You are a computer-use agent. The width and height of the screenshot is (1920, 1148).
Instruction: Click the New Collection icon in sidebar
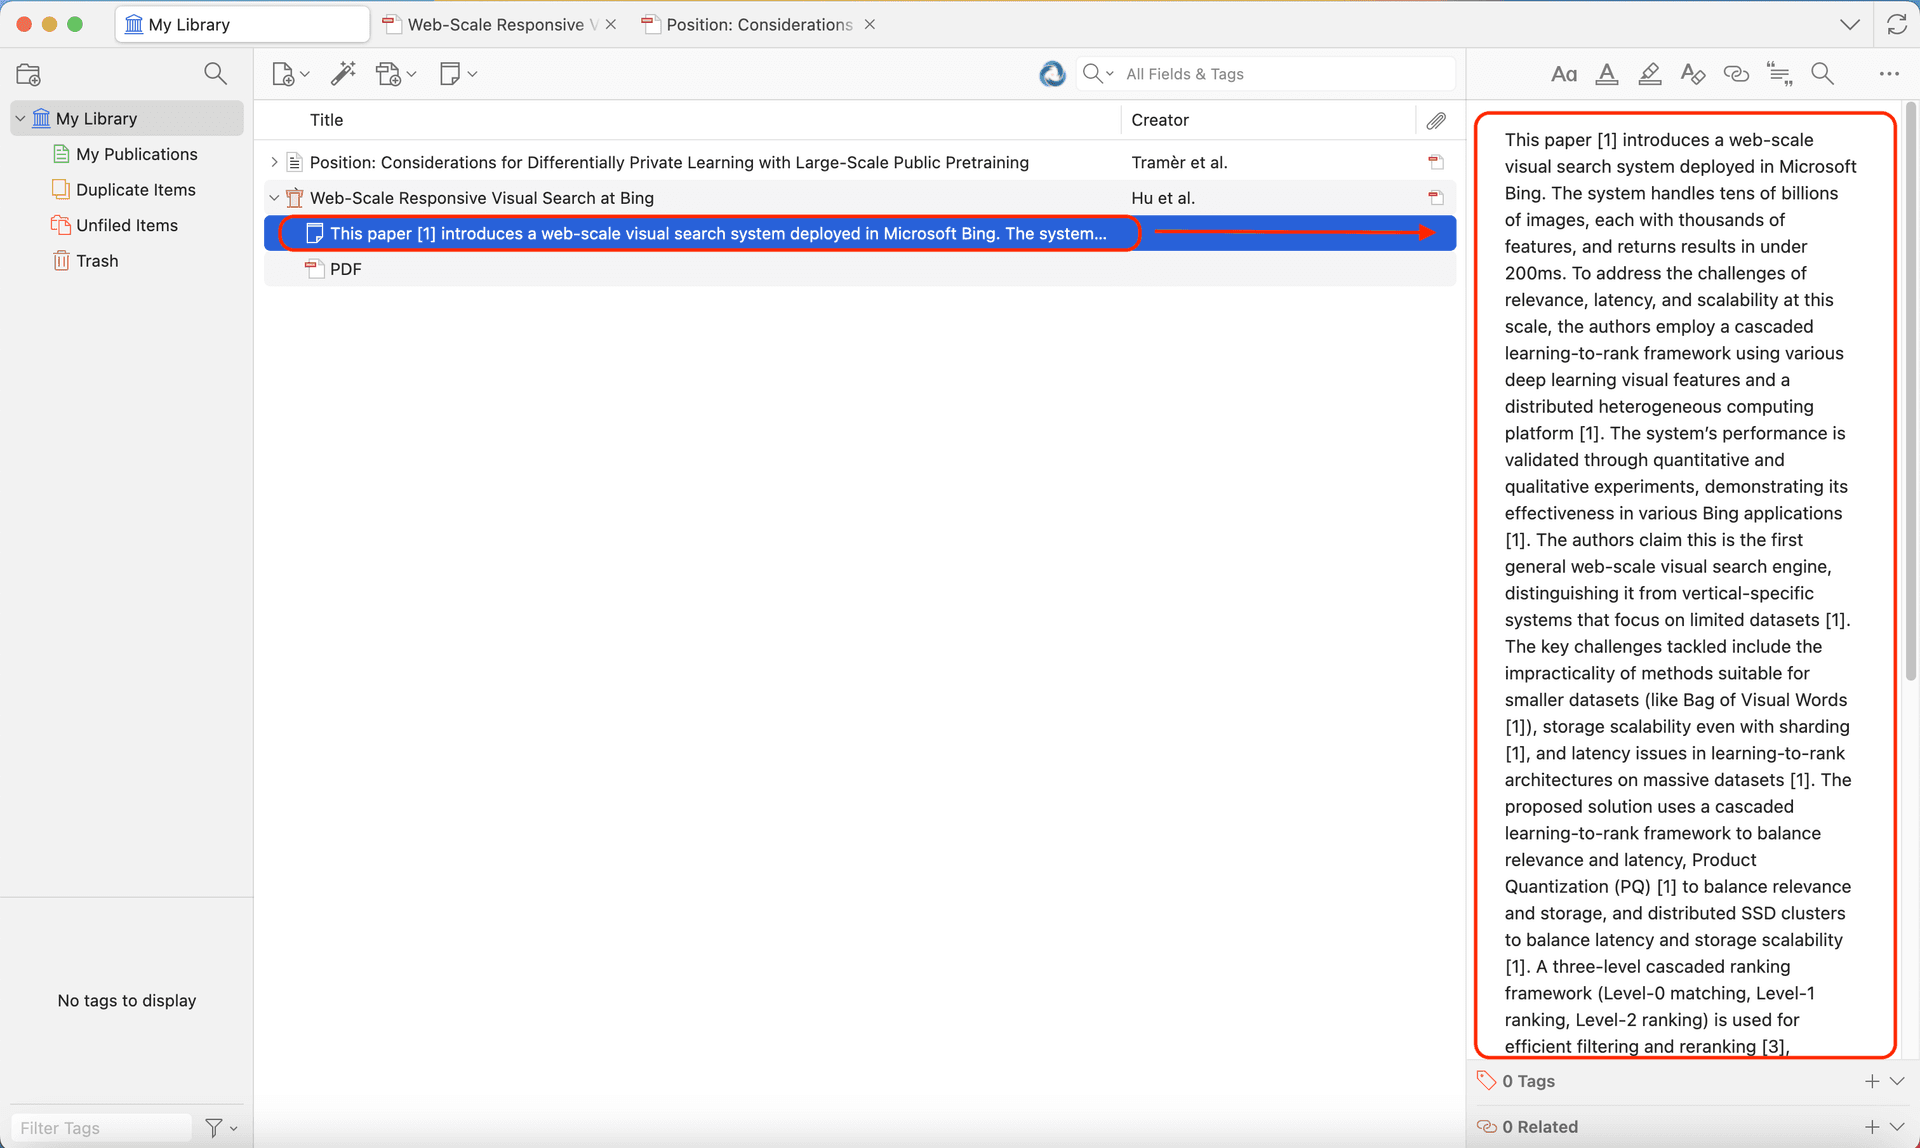click(x=29, y=74)
